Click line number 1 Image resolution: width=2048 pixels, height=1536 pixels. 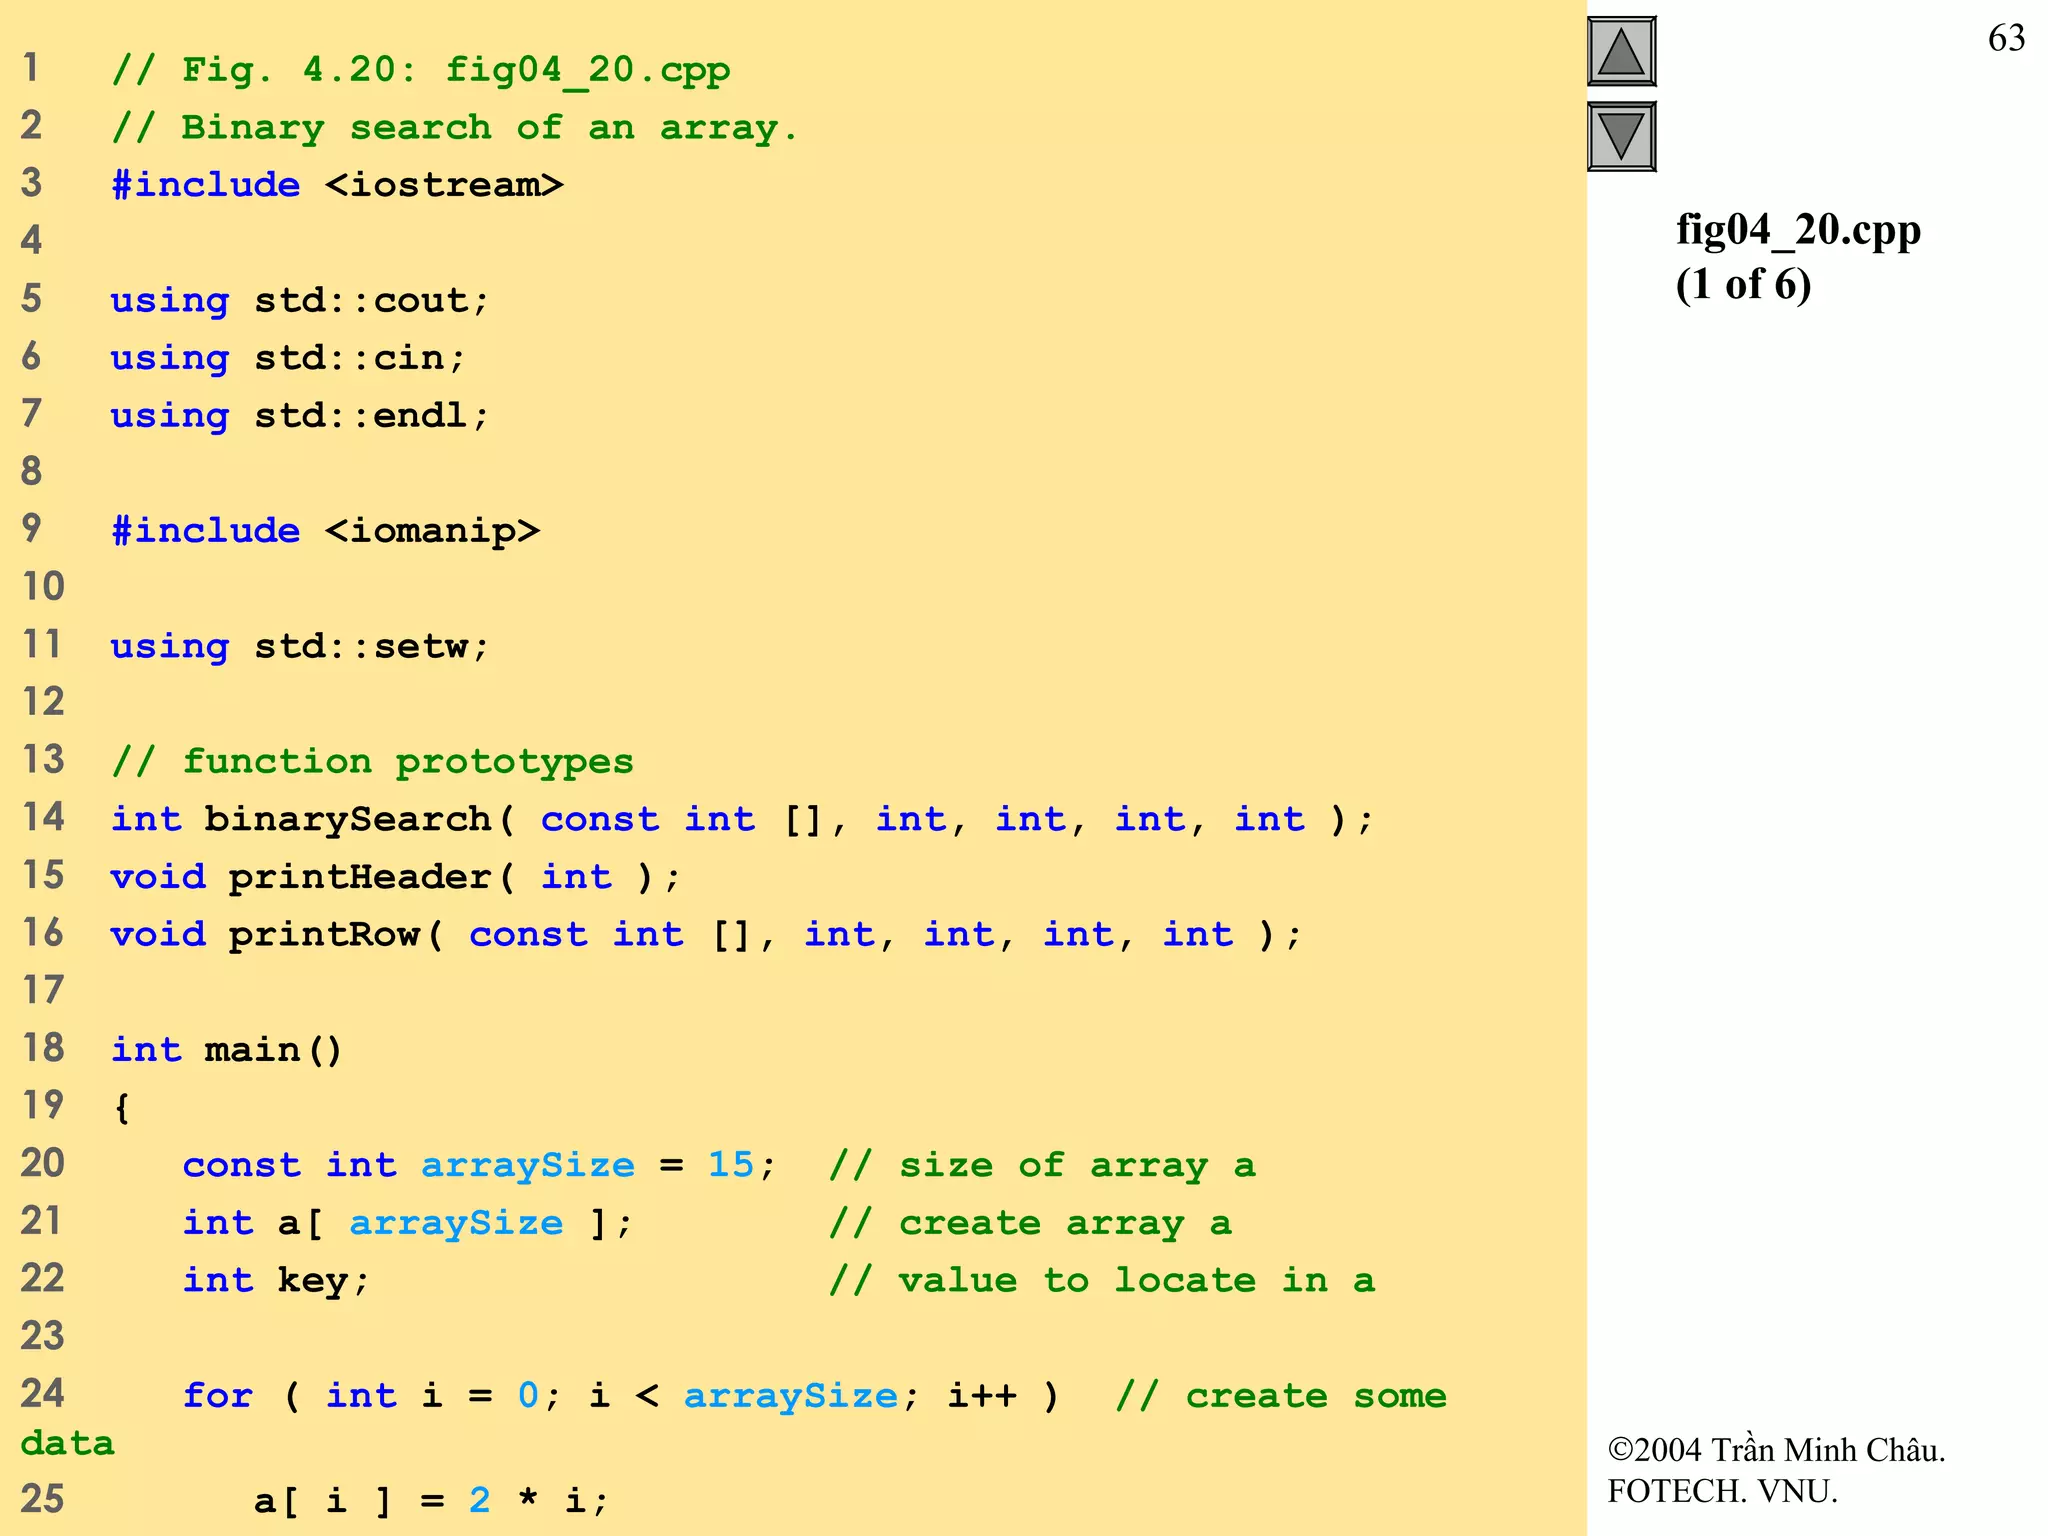pyautogui.click(x=31, y=68)
